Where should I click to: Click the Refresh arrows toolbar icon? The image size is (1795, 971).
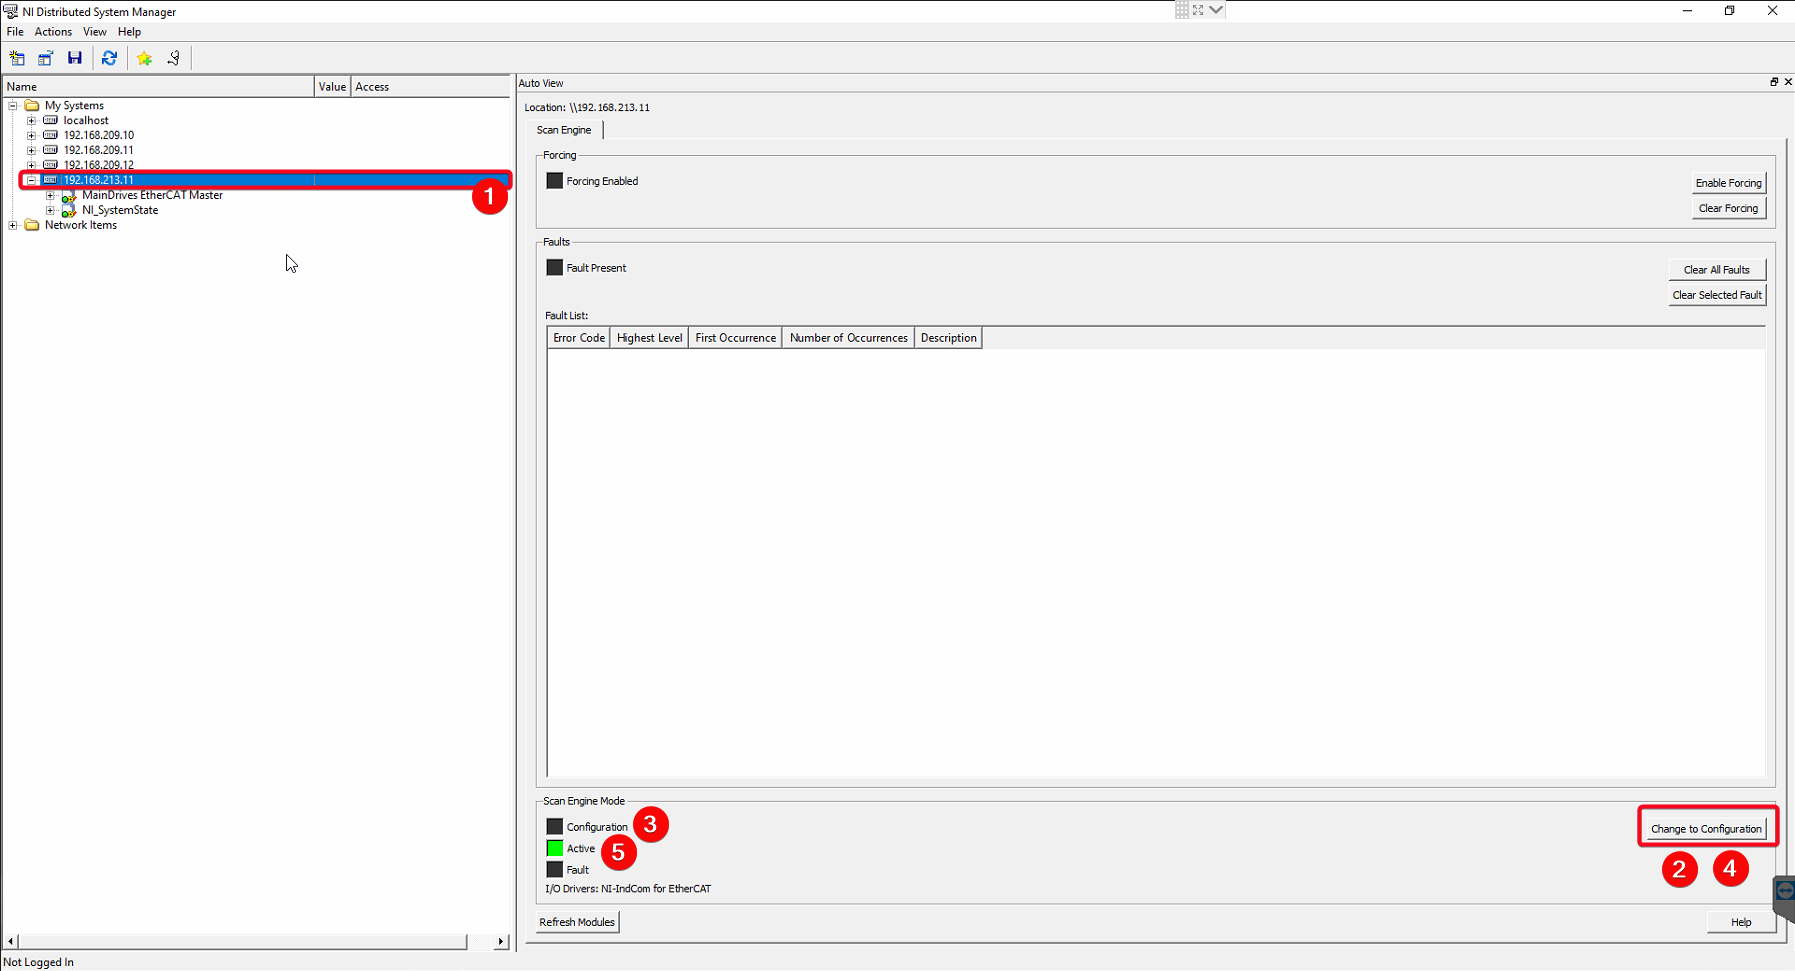tap(110, 58)
